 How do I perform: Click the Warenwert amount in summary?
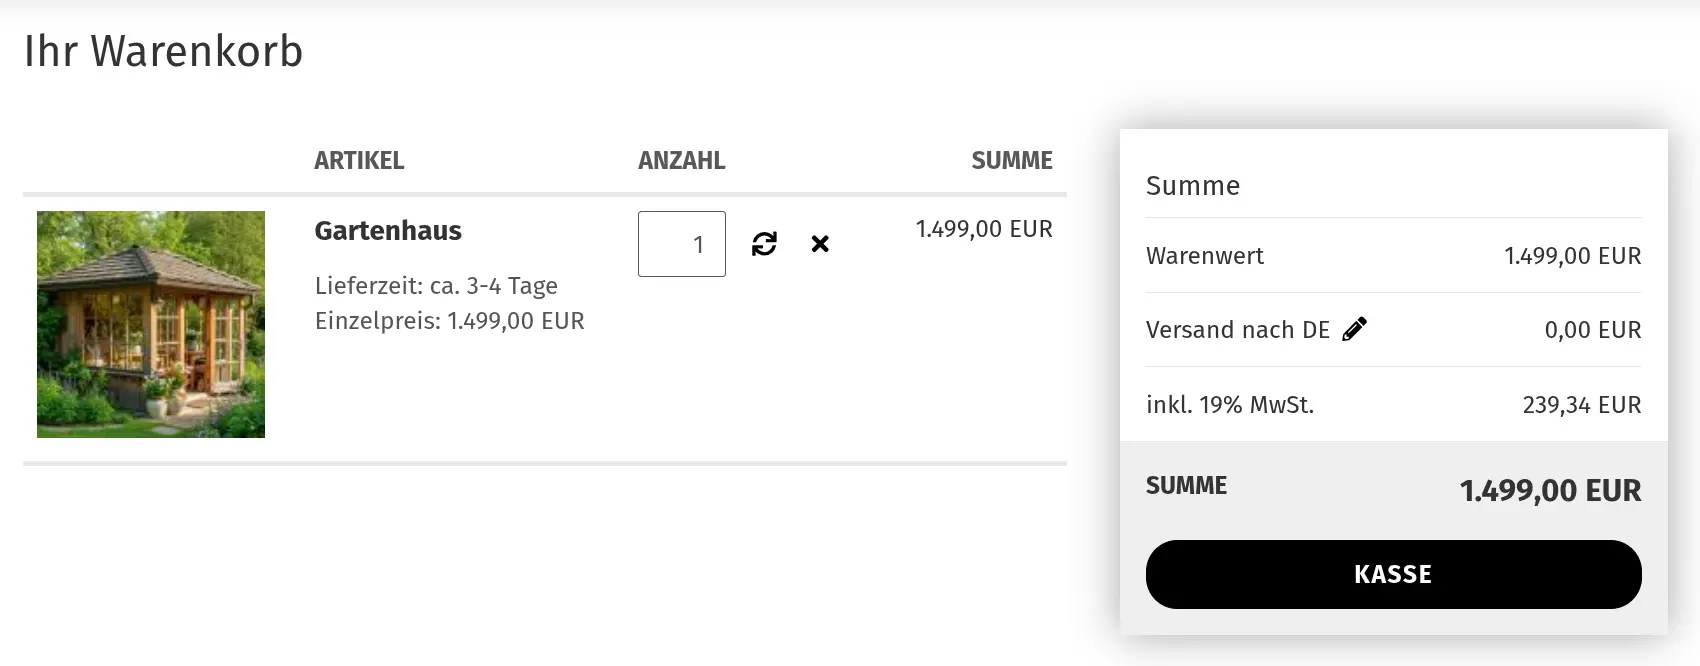pos(1573,256)
